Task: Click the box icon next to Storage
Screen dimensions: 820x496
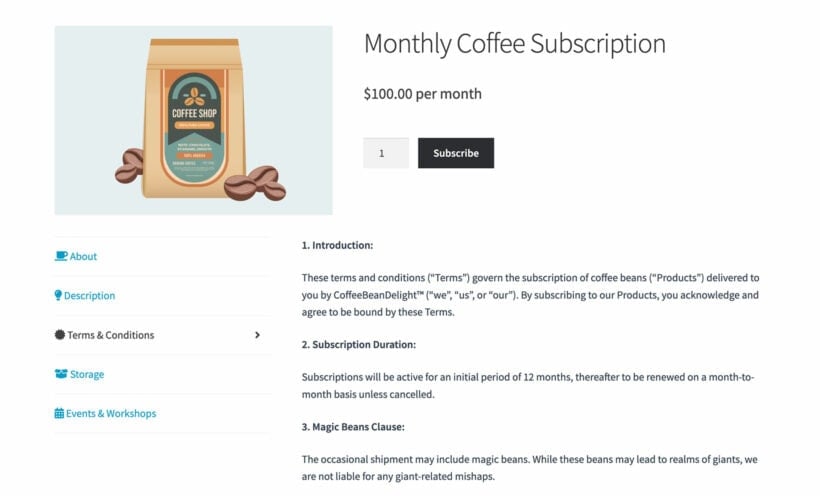Action: click(x=61, y=374)
